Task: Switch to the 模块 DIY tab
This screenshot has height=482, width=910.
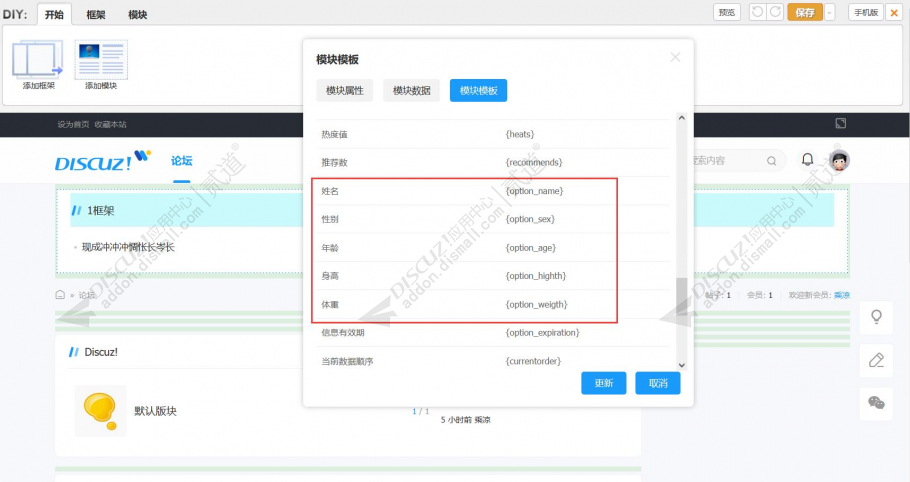Action: tap(138, 15)
